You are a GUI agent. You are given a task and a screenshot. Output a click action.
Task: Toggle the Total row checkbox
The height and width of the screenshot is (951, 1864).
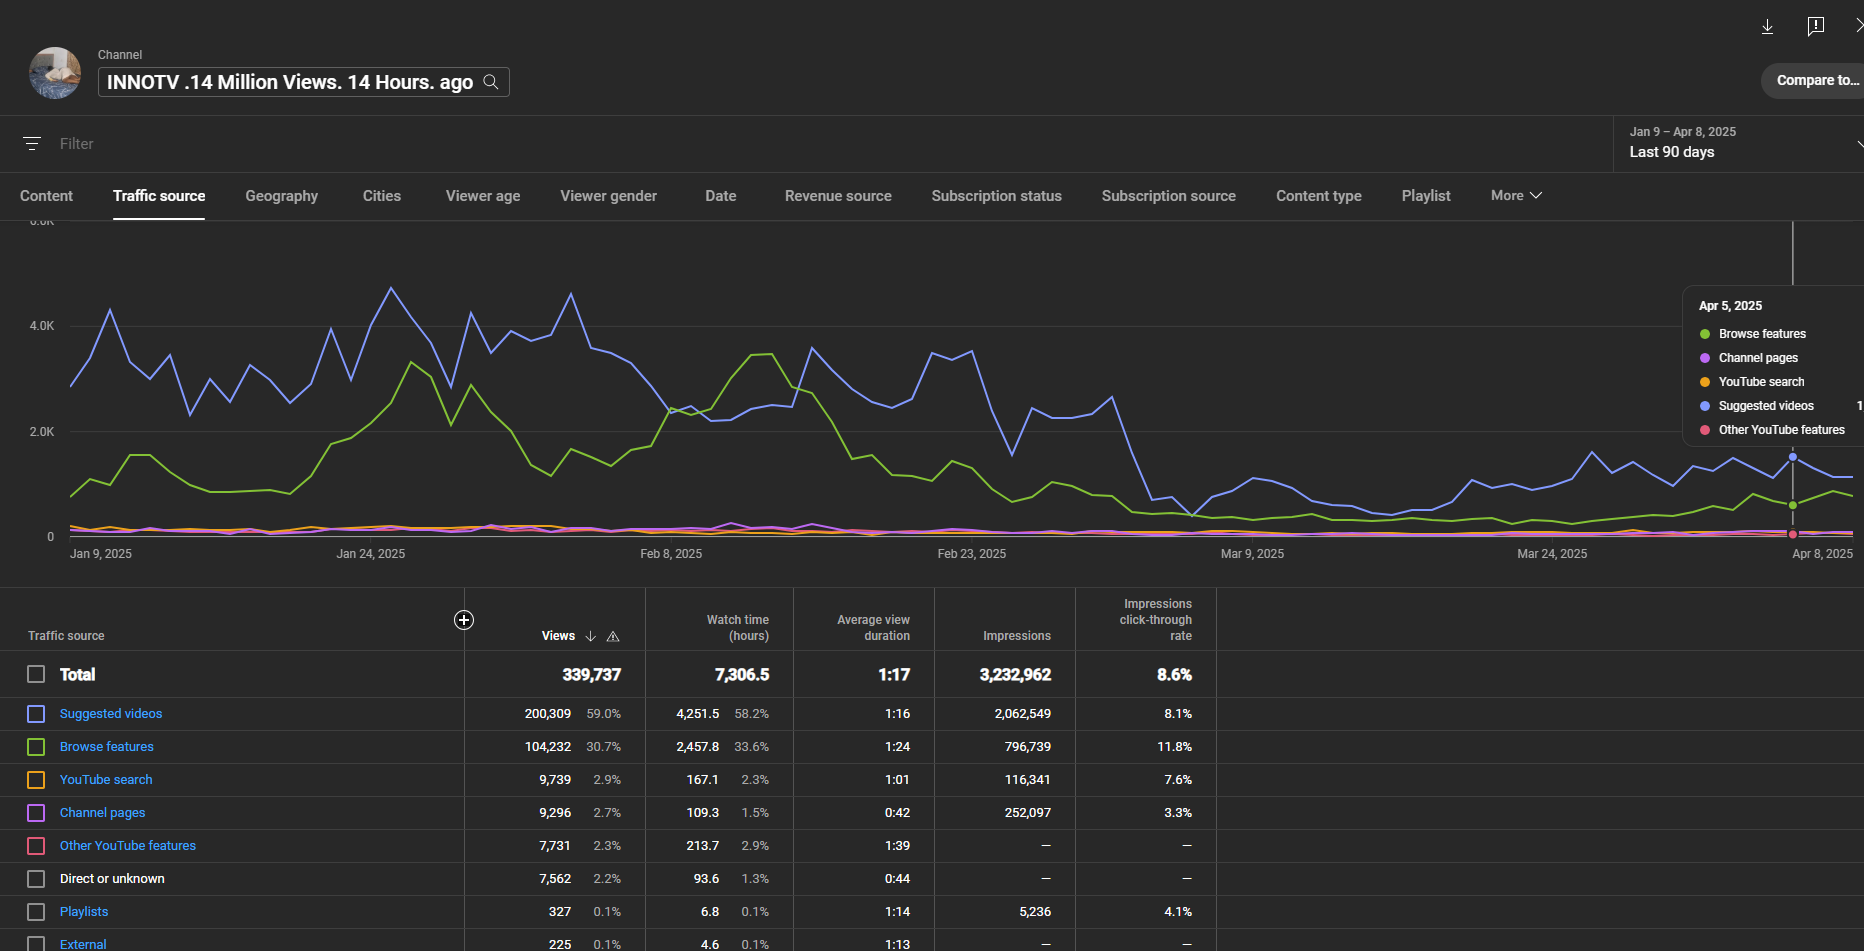36,674
